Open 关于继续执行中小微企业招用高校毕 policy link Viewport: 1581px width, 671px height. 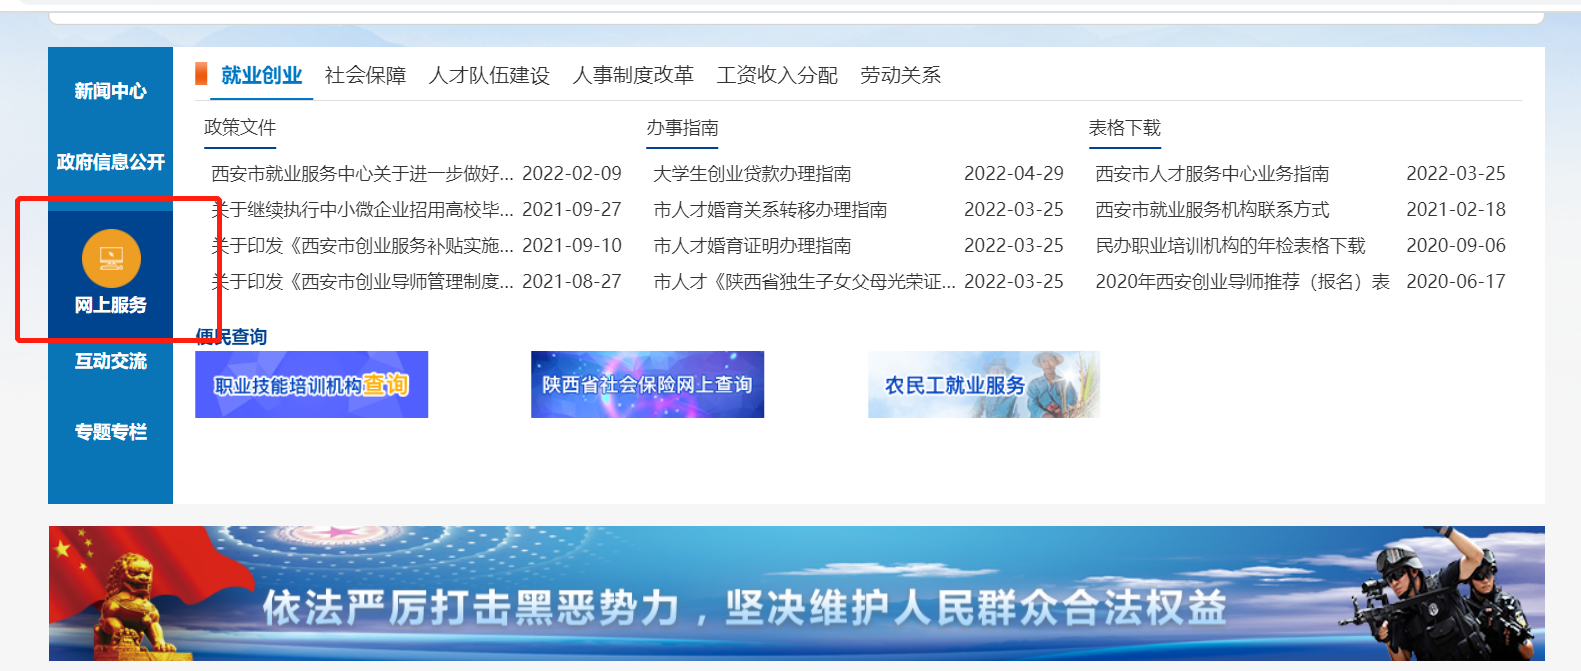(x=362, y=210)
